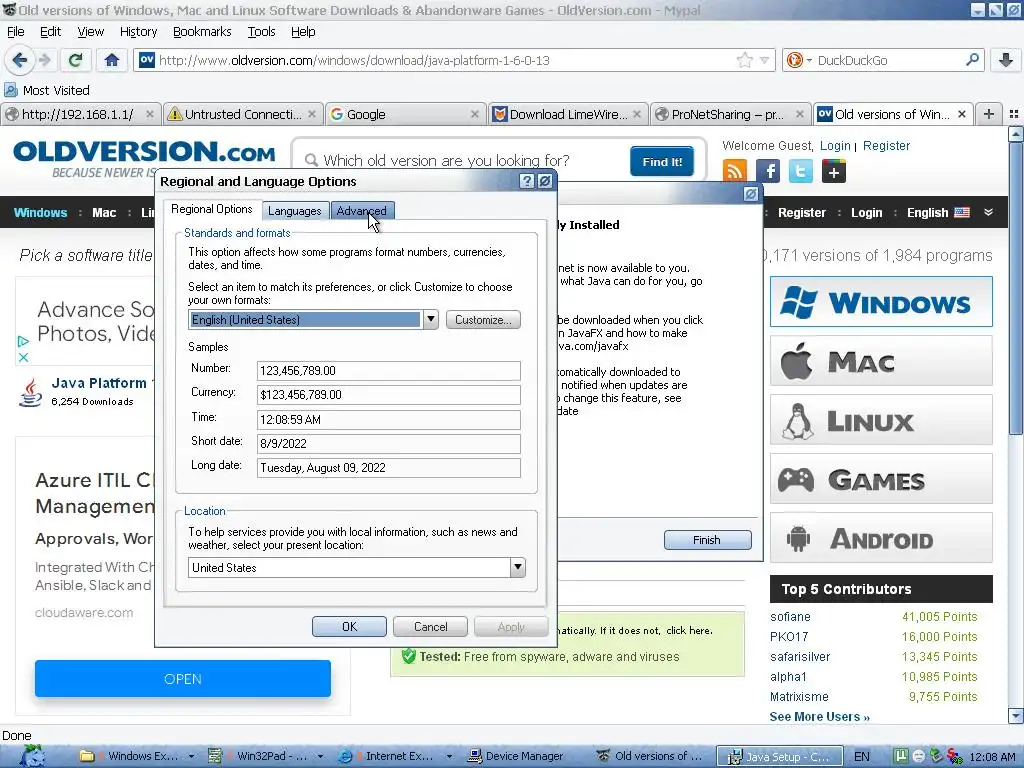
Task: Click the browser forward arrow
Action: pos(45,60)
